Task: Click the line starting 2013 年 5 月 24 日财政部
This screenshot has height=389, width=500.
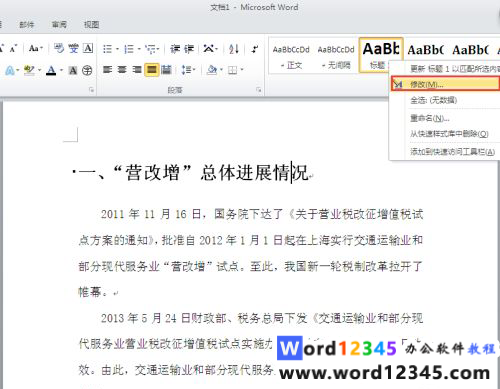Action: (262, 318)
